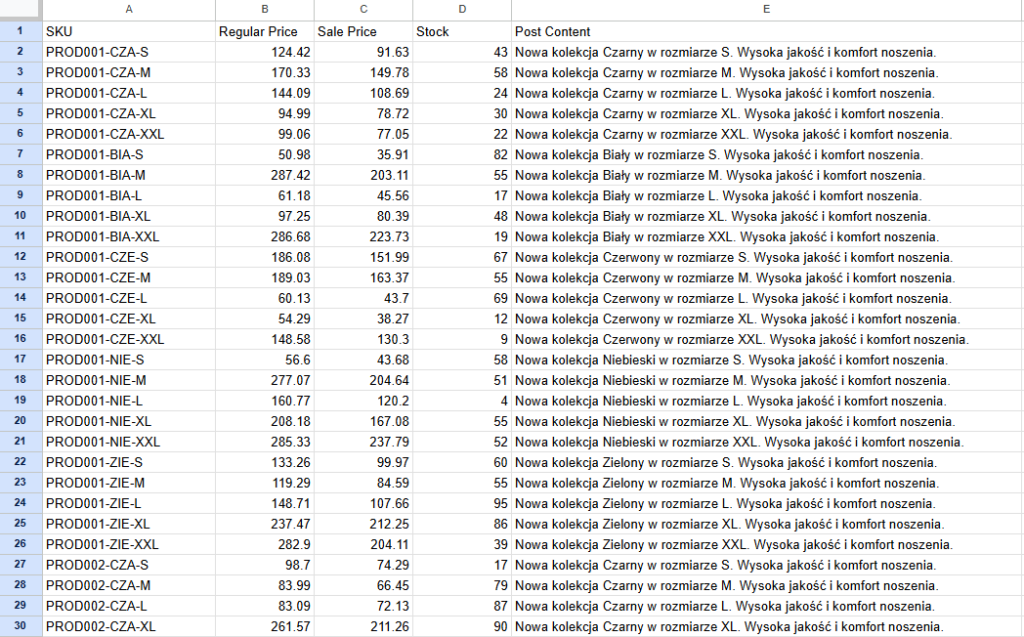1024x637 pixels.
Task: Click the select-all corner of the grid
Action: pos(20,10)
